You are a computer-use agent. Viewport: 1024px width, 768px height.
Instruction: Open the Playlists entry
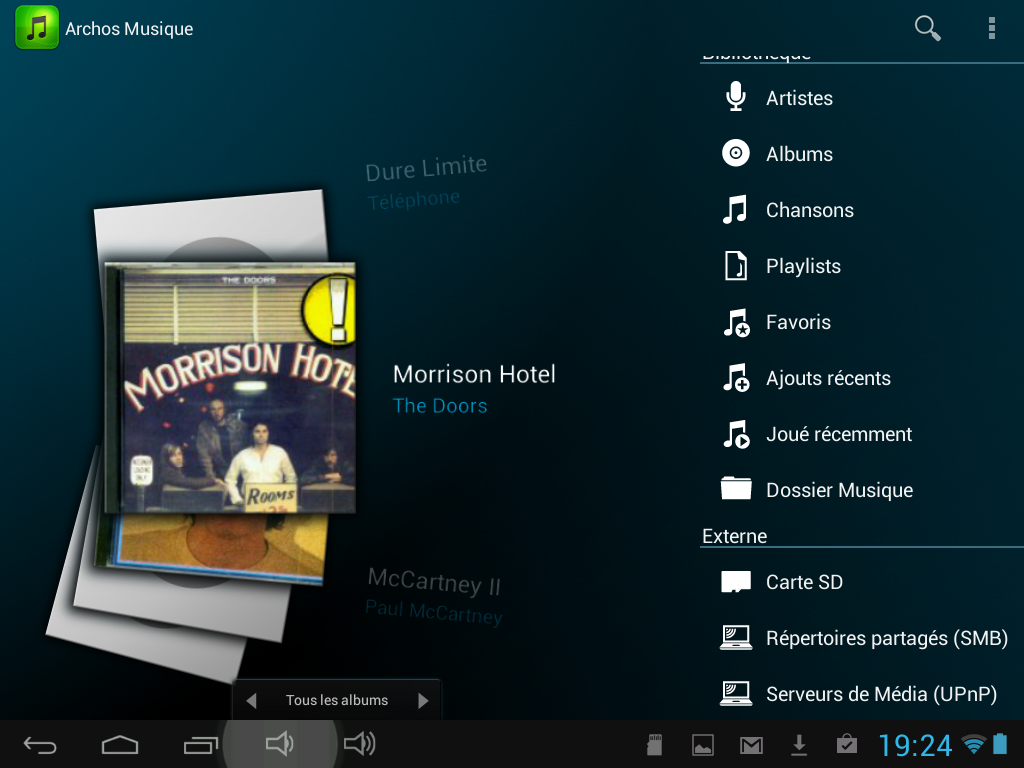pyautogui.click(x=803, y=266)
